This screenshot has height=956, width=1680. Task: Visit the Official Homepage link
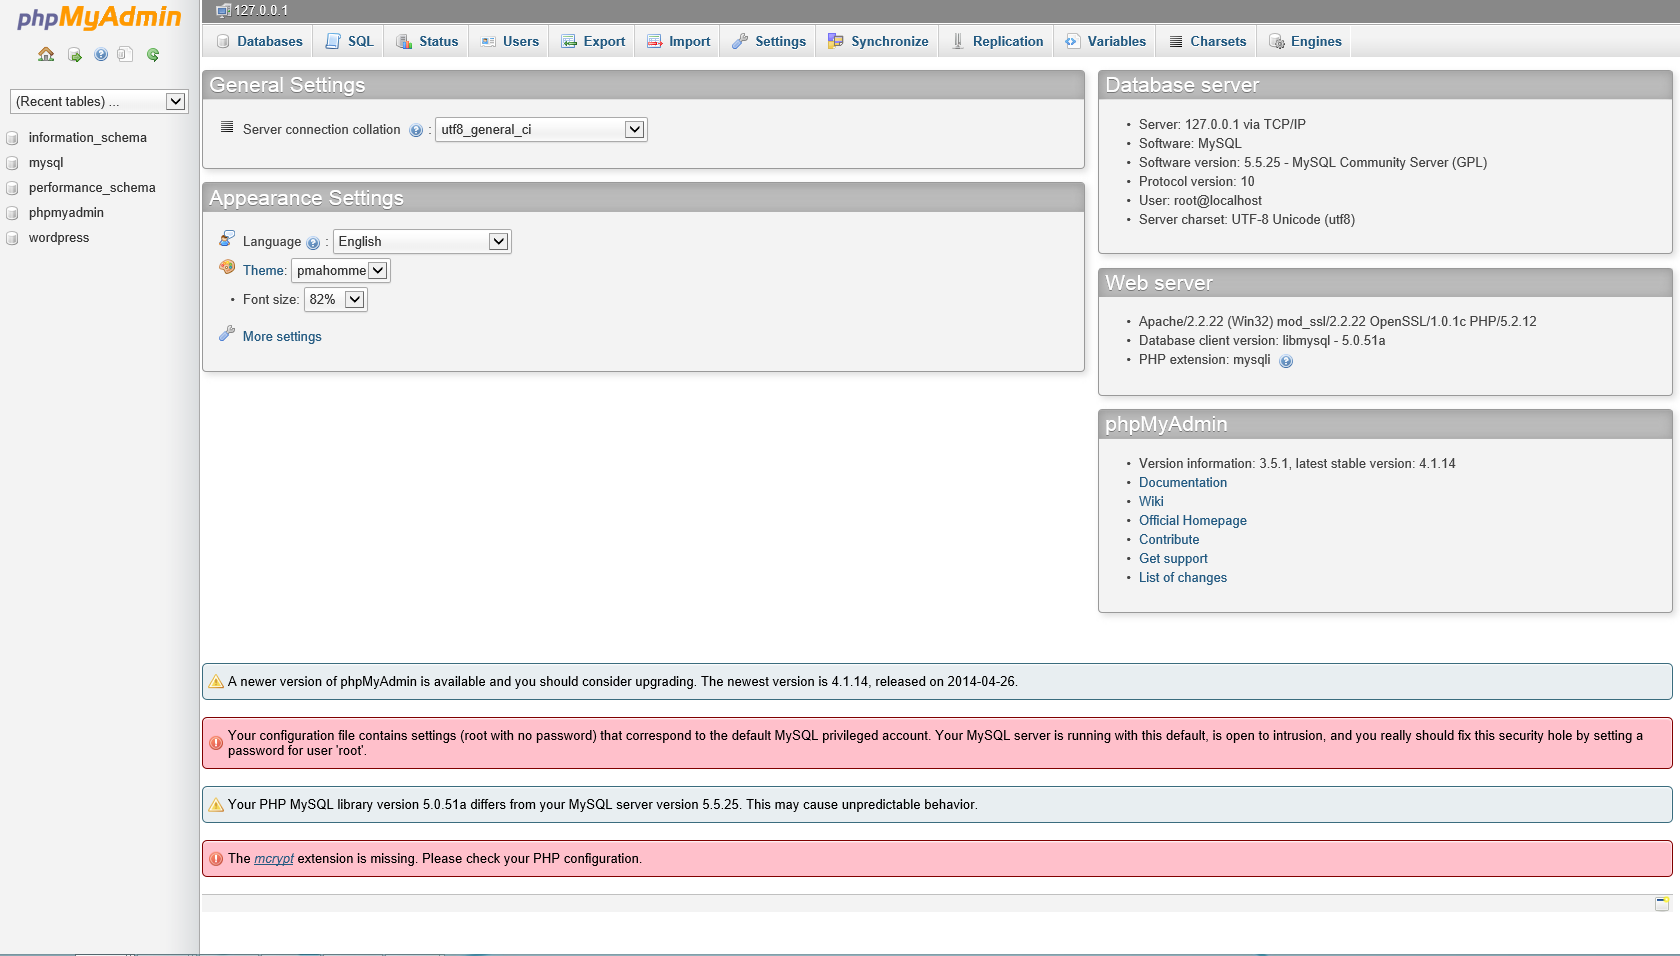(x=1193, y=521)
